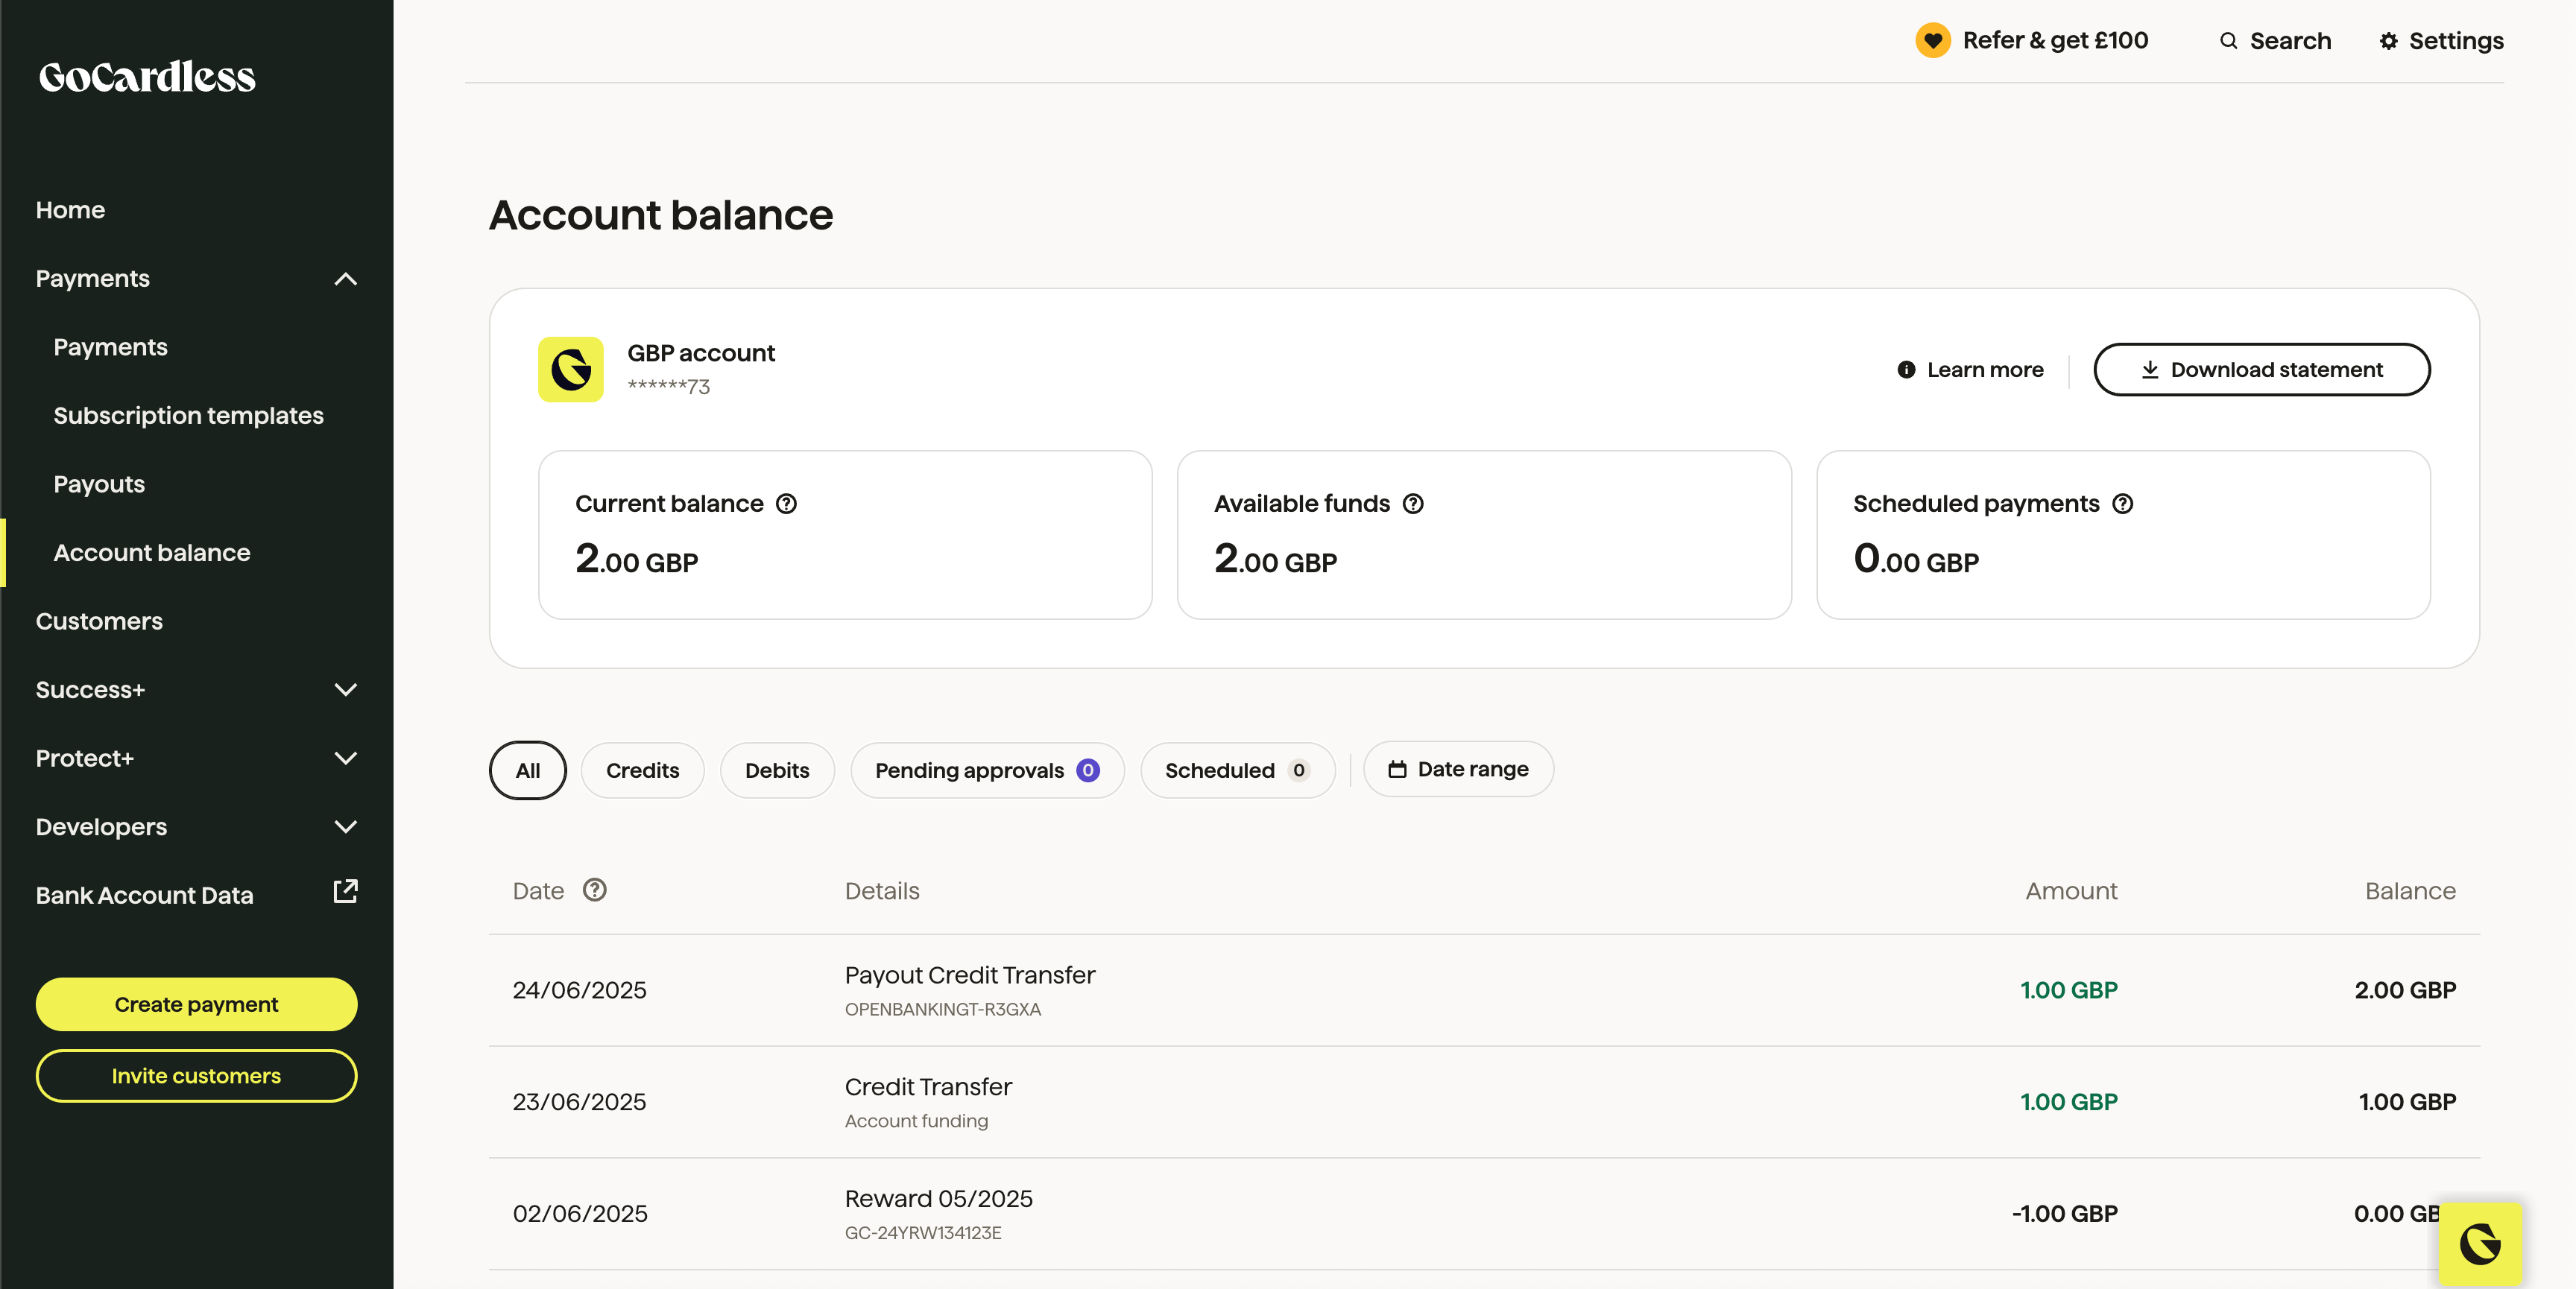Filter transactions by Credits
2576x1289 pixels.
pyautogui.click(x=642, y=770)
